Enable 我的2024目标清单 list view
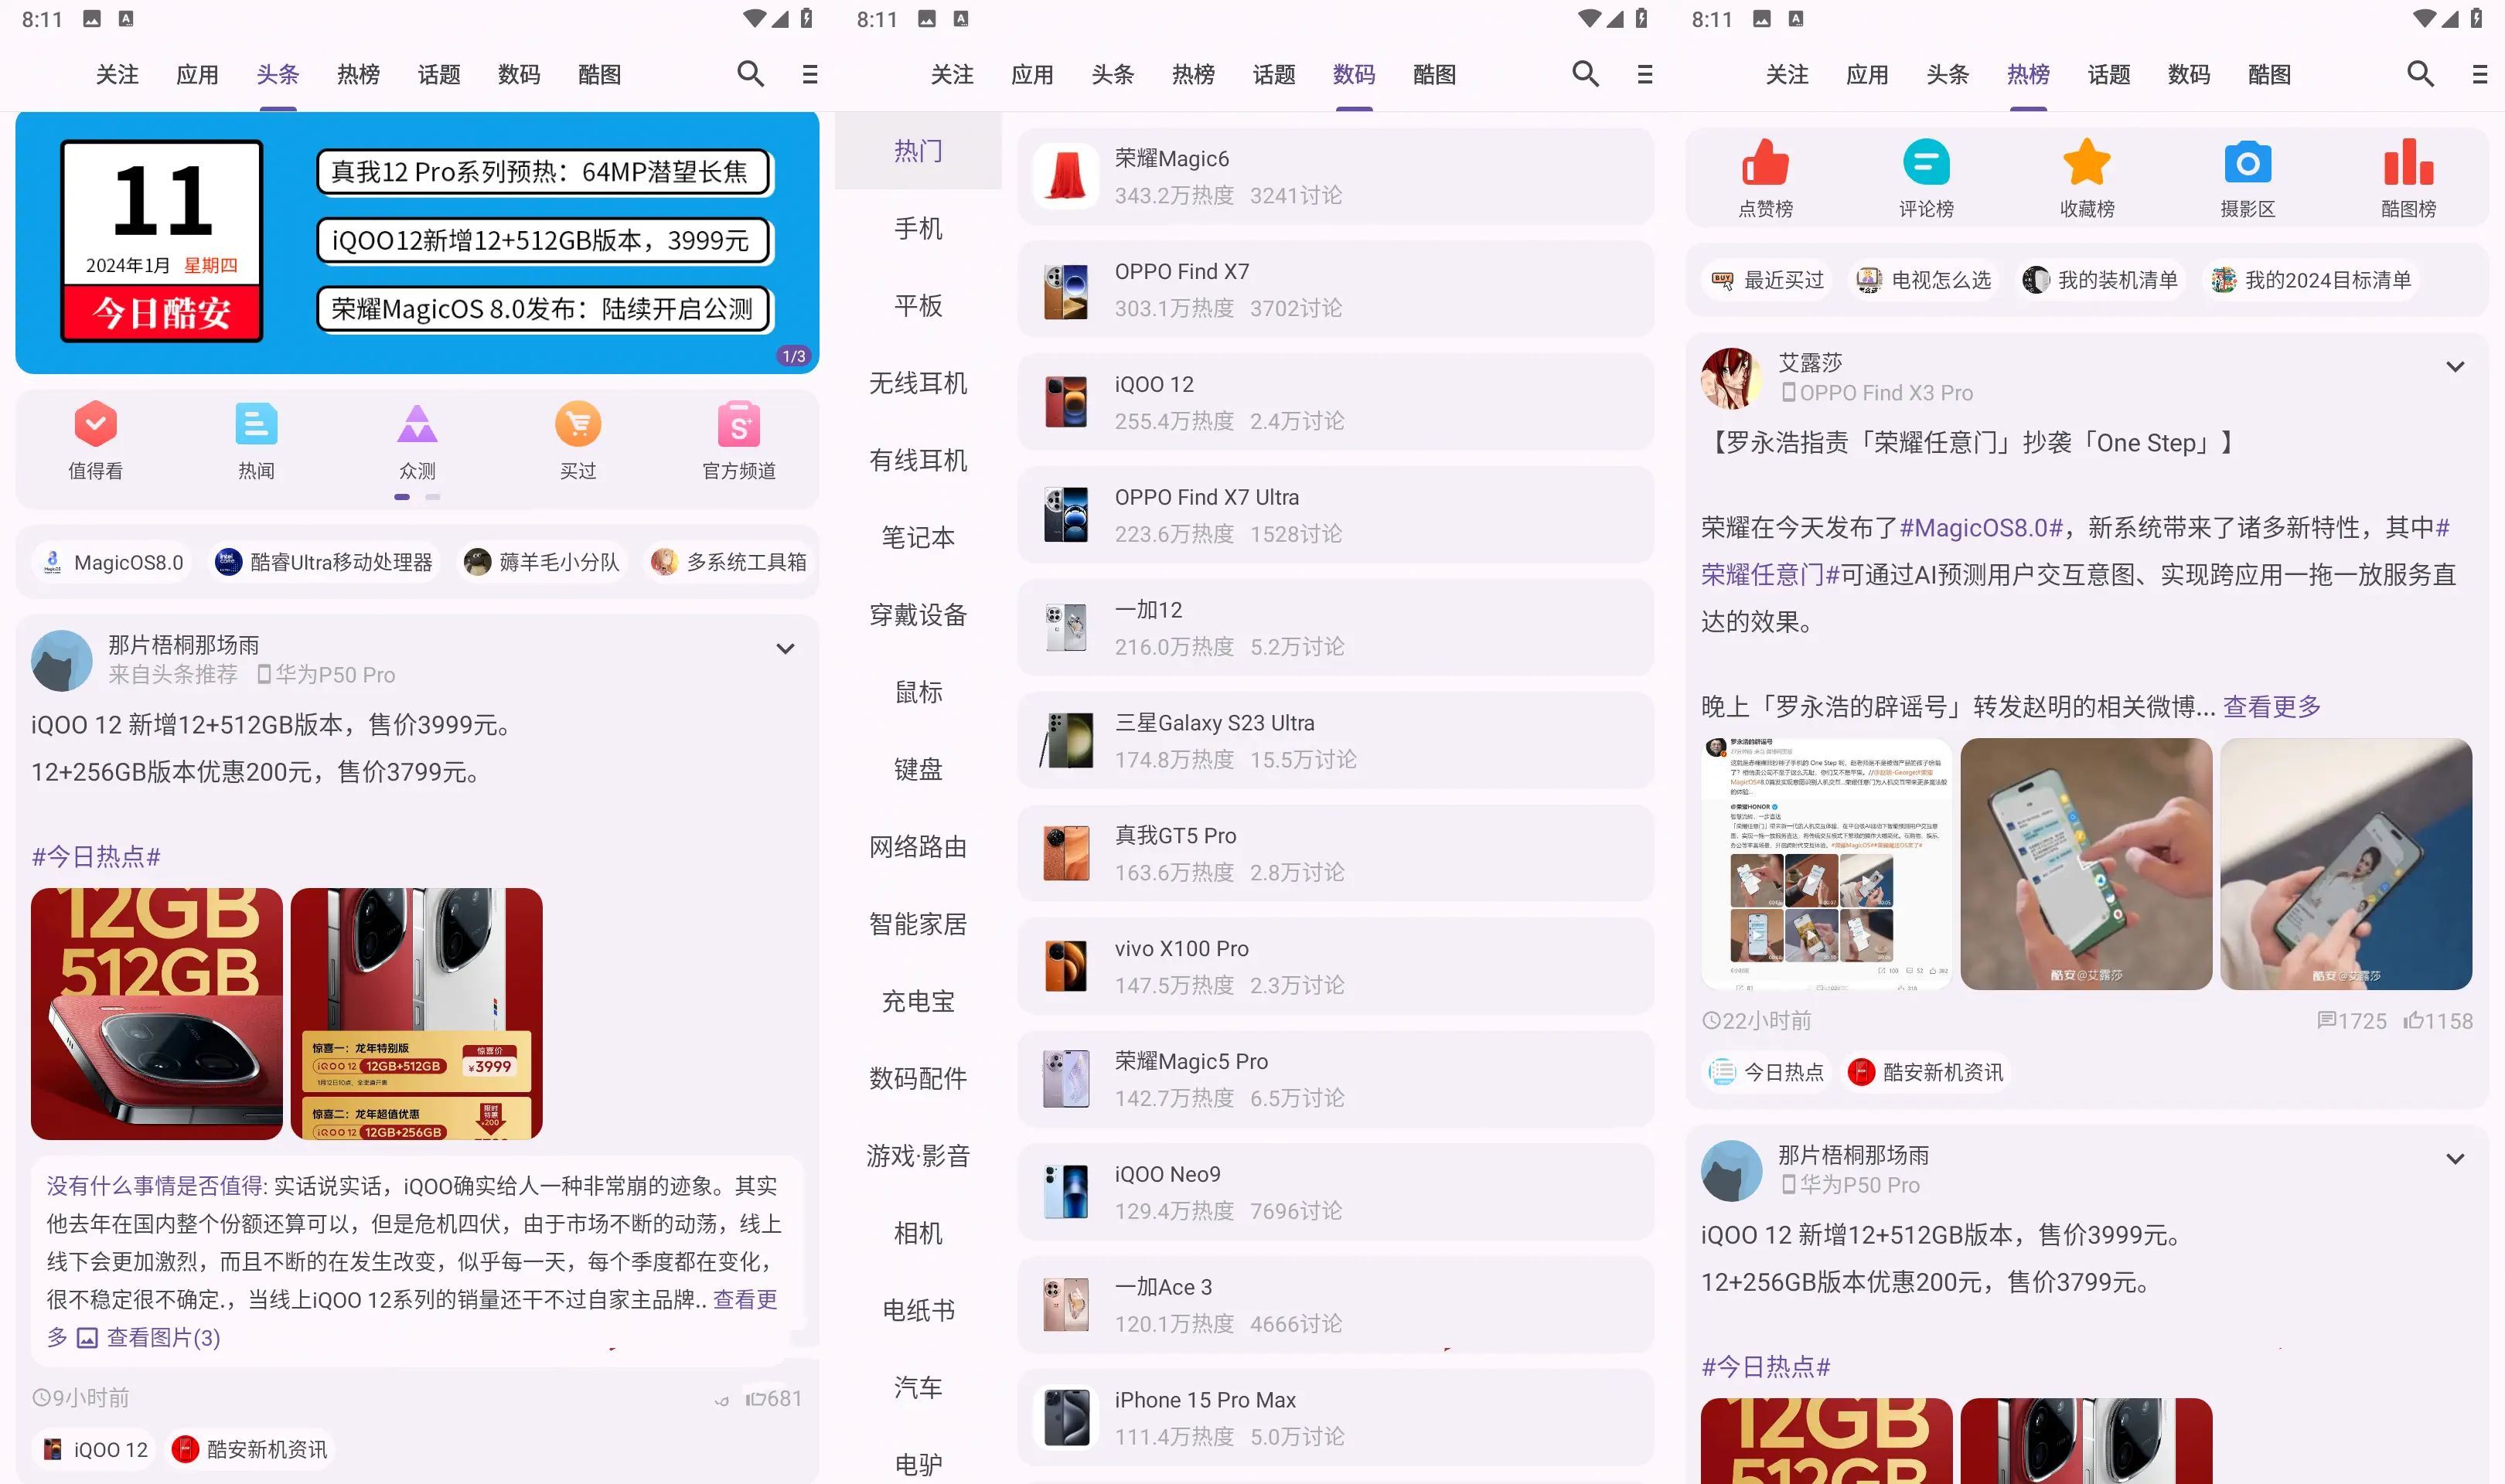Image resolution: width=2505 pixels, height=1484 pixels. (x=2330, y=279)
